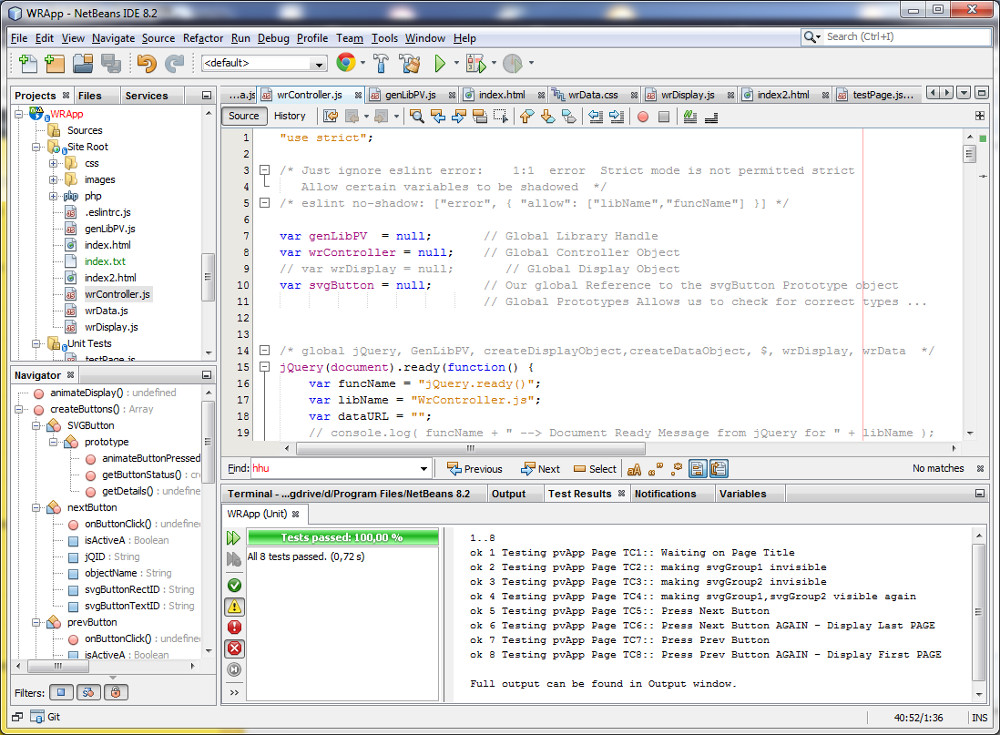Toggle Regular Expression in find bar
Viewport: 1000px width, 735px height.
click(x=677, y=469)
